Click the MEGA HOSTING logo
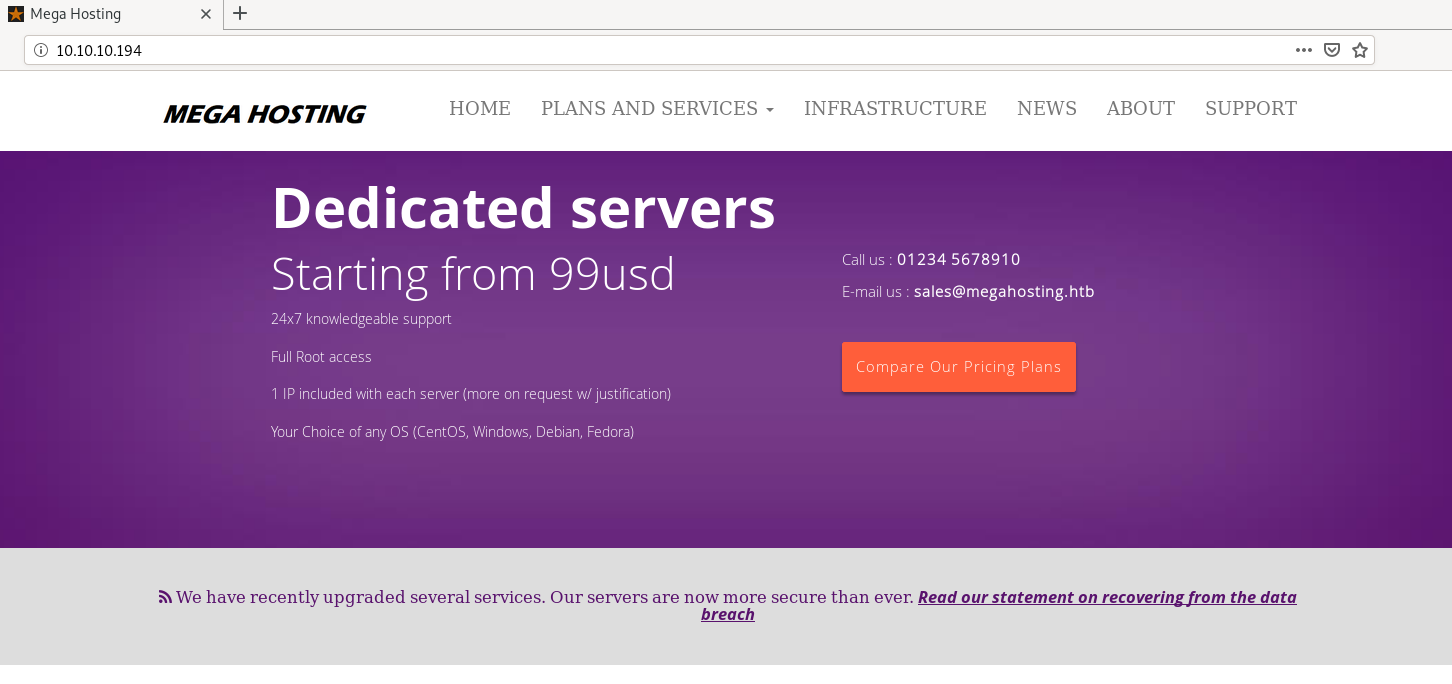 tap(264, 114)
